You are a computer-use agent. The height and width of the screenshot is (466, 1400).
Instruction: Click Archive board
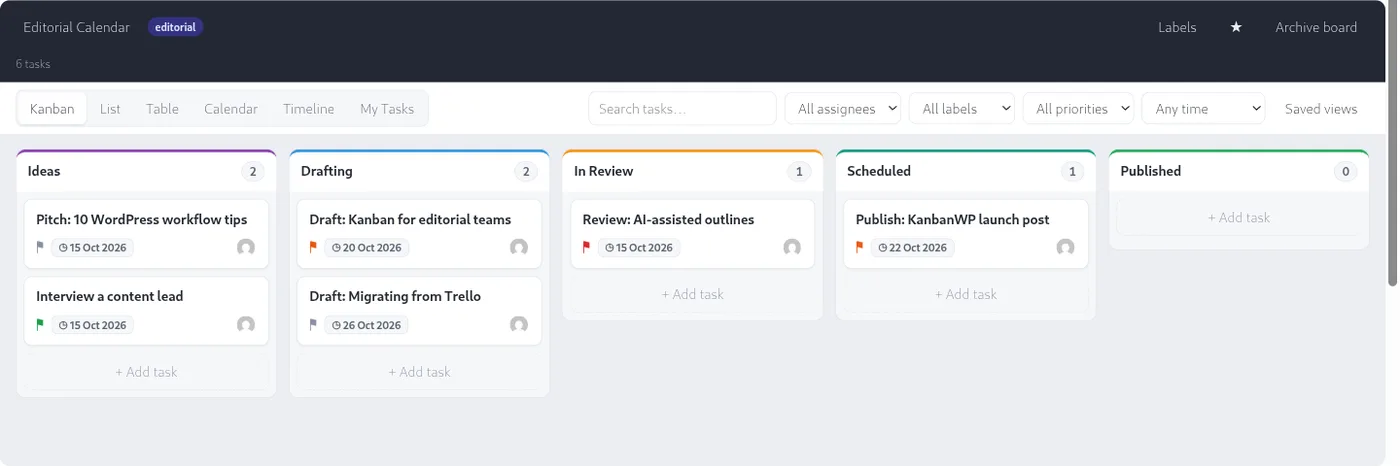1316,27
